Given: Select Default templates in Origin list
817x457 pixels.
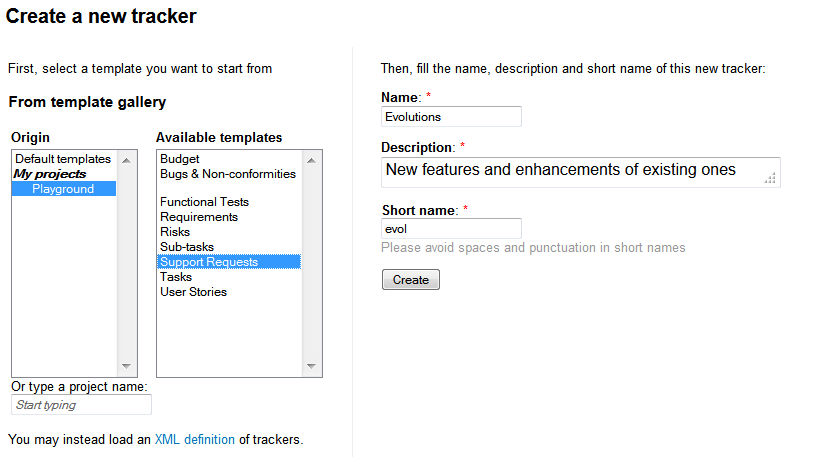Looking at the screenshot, I should [x=64, y=159].
